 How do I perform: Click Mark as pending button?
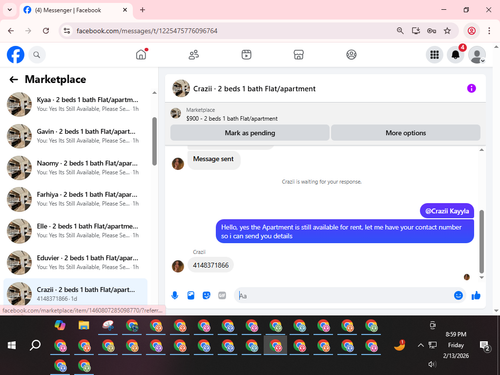coord(250,133)
